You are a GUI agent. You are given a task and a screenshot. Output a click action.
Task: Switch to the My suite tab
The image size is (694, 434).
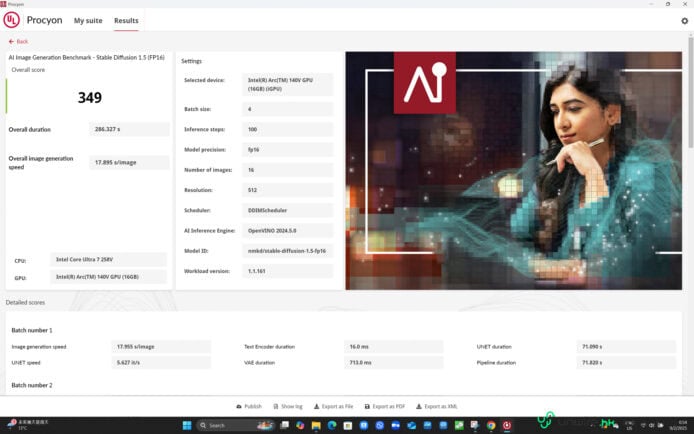[x=87, y=20]
